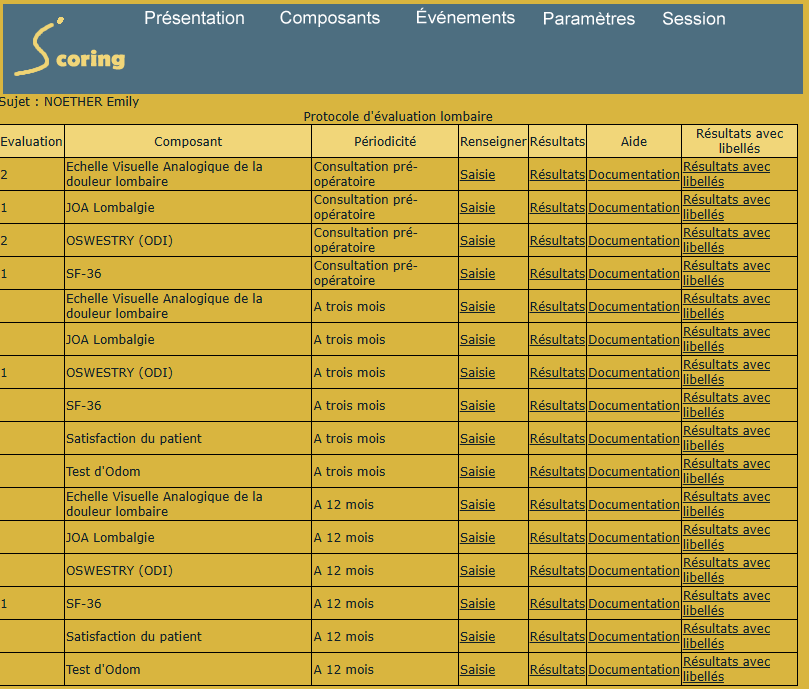Click the Composant column header
The image size is (809, 689).
[188, 142]
